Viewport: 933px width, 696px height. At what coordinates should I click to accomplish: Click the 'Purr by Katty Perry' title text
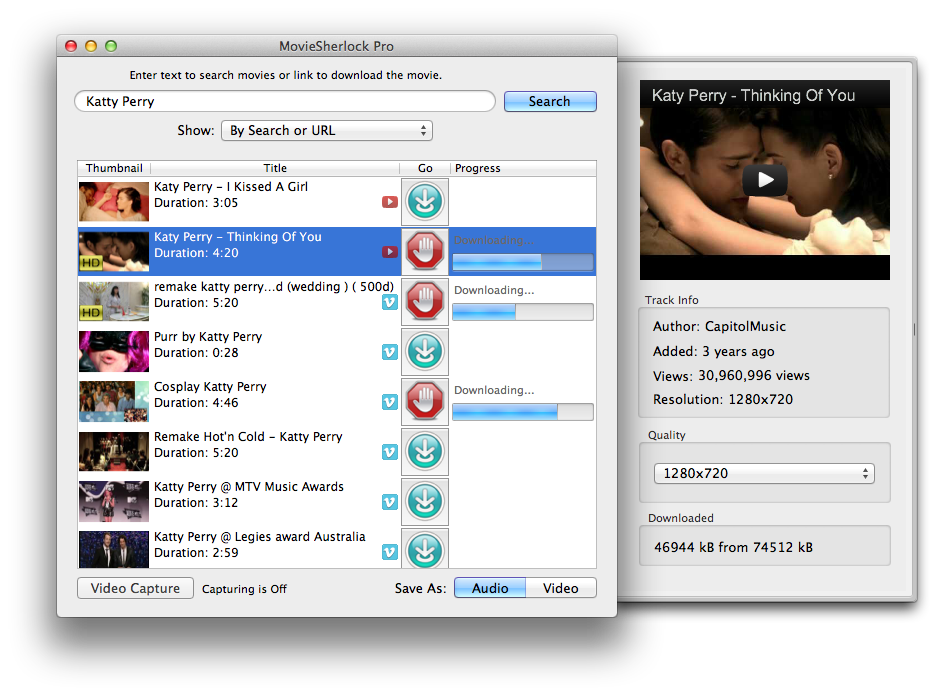[208, 337]
